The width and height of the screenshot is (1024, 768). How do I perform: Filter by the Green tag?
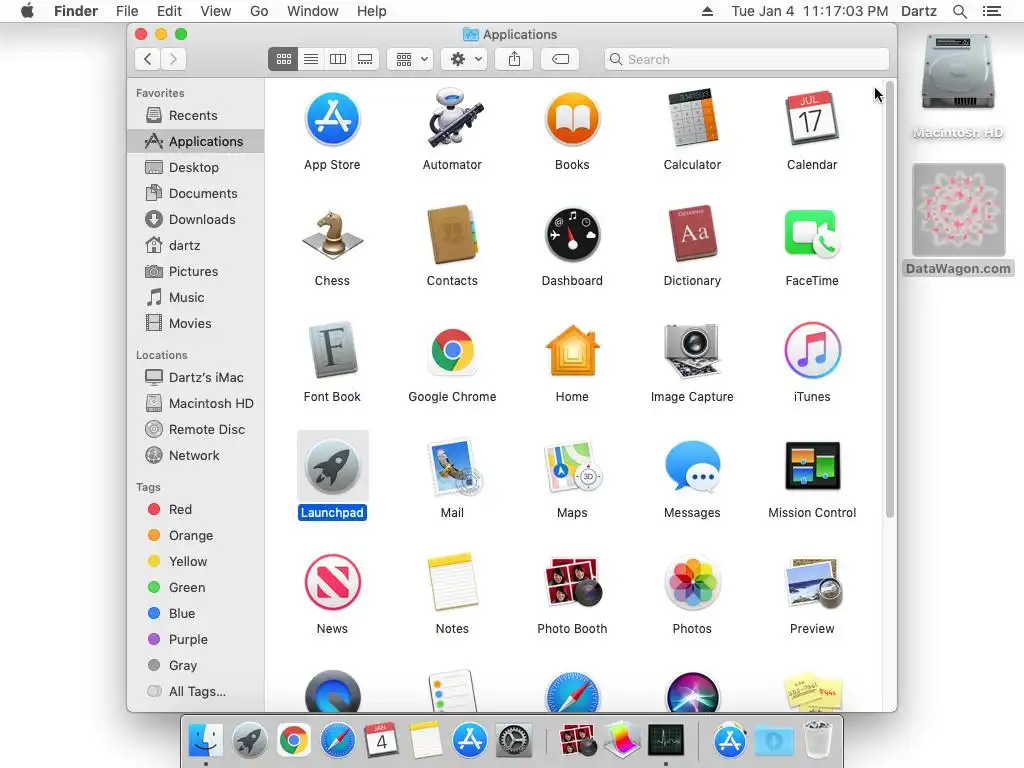196,588
